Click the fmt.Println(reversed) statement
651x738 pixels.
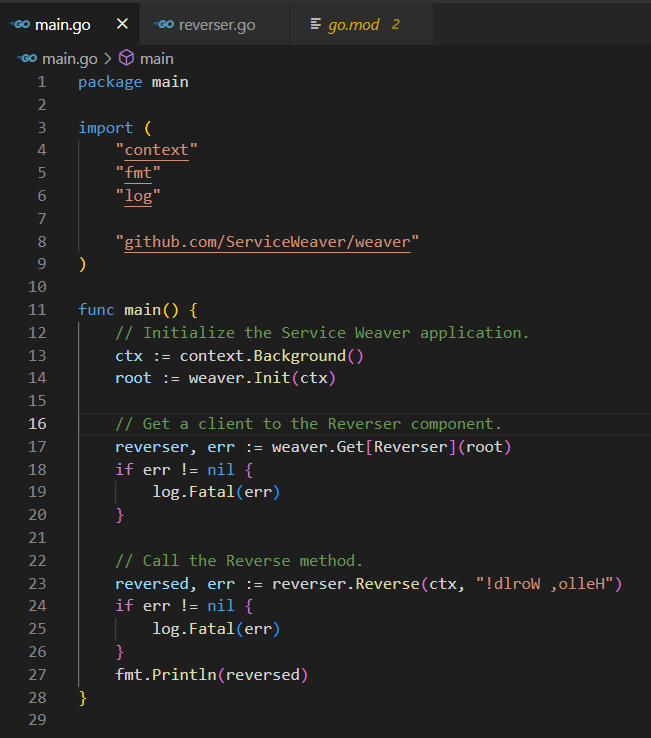click(x=211, y=675)
